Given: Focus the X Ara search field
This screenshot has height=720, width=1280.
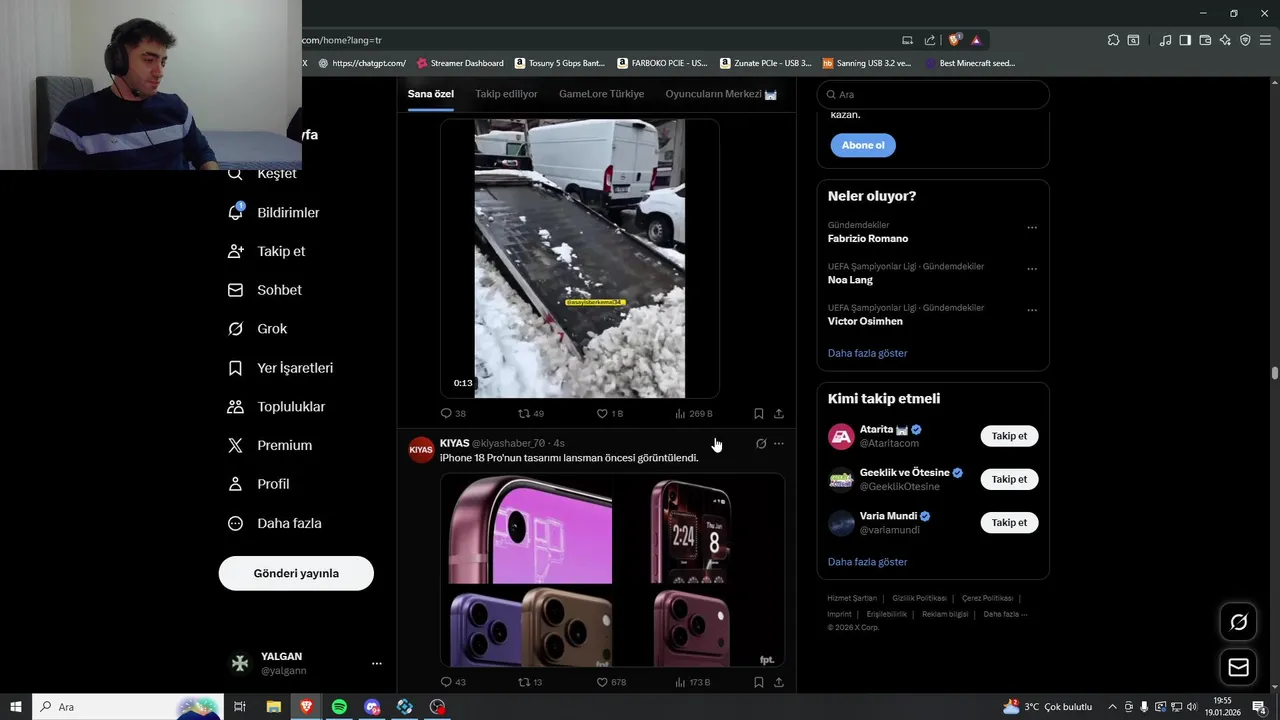Looking at the screenshot, I should point(933,94).
